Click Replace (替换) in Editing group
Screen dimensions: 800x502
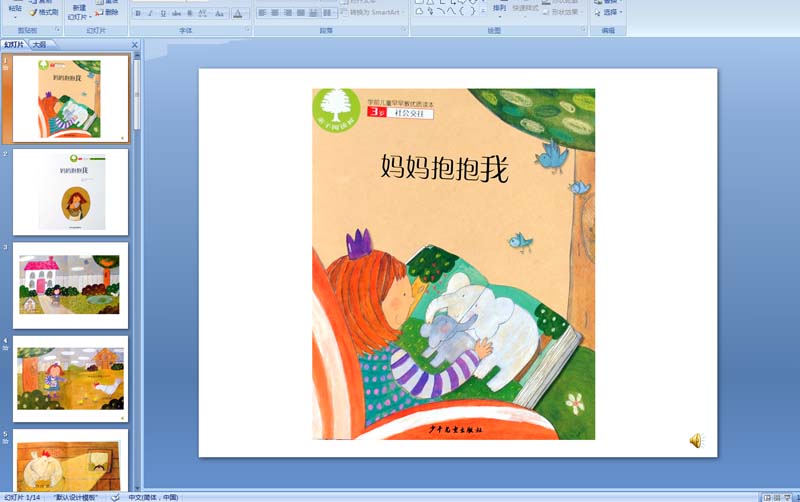click(x=608, y=3)
